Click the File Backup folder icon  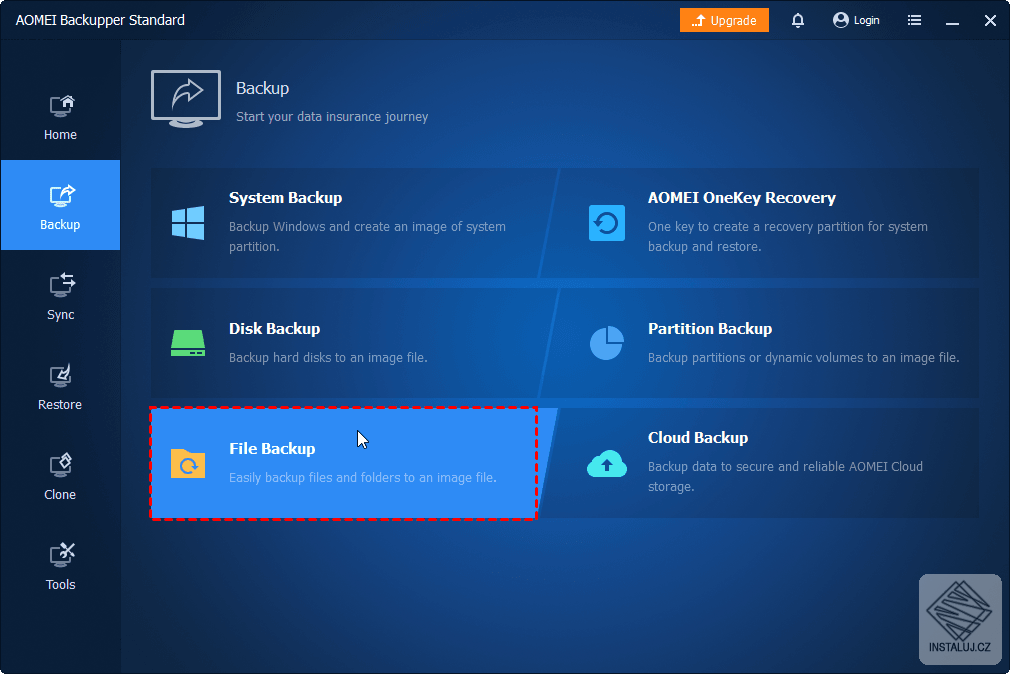click(188, 463)
